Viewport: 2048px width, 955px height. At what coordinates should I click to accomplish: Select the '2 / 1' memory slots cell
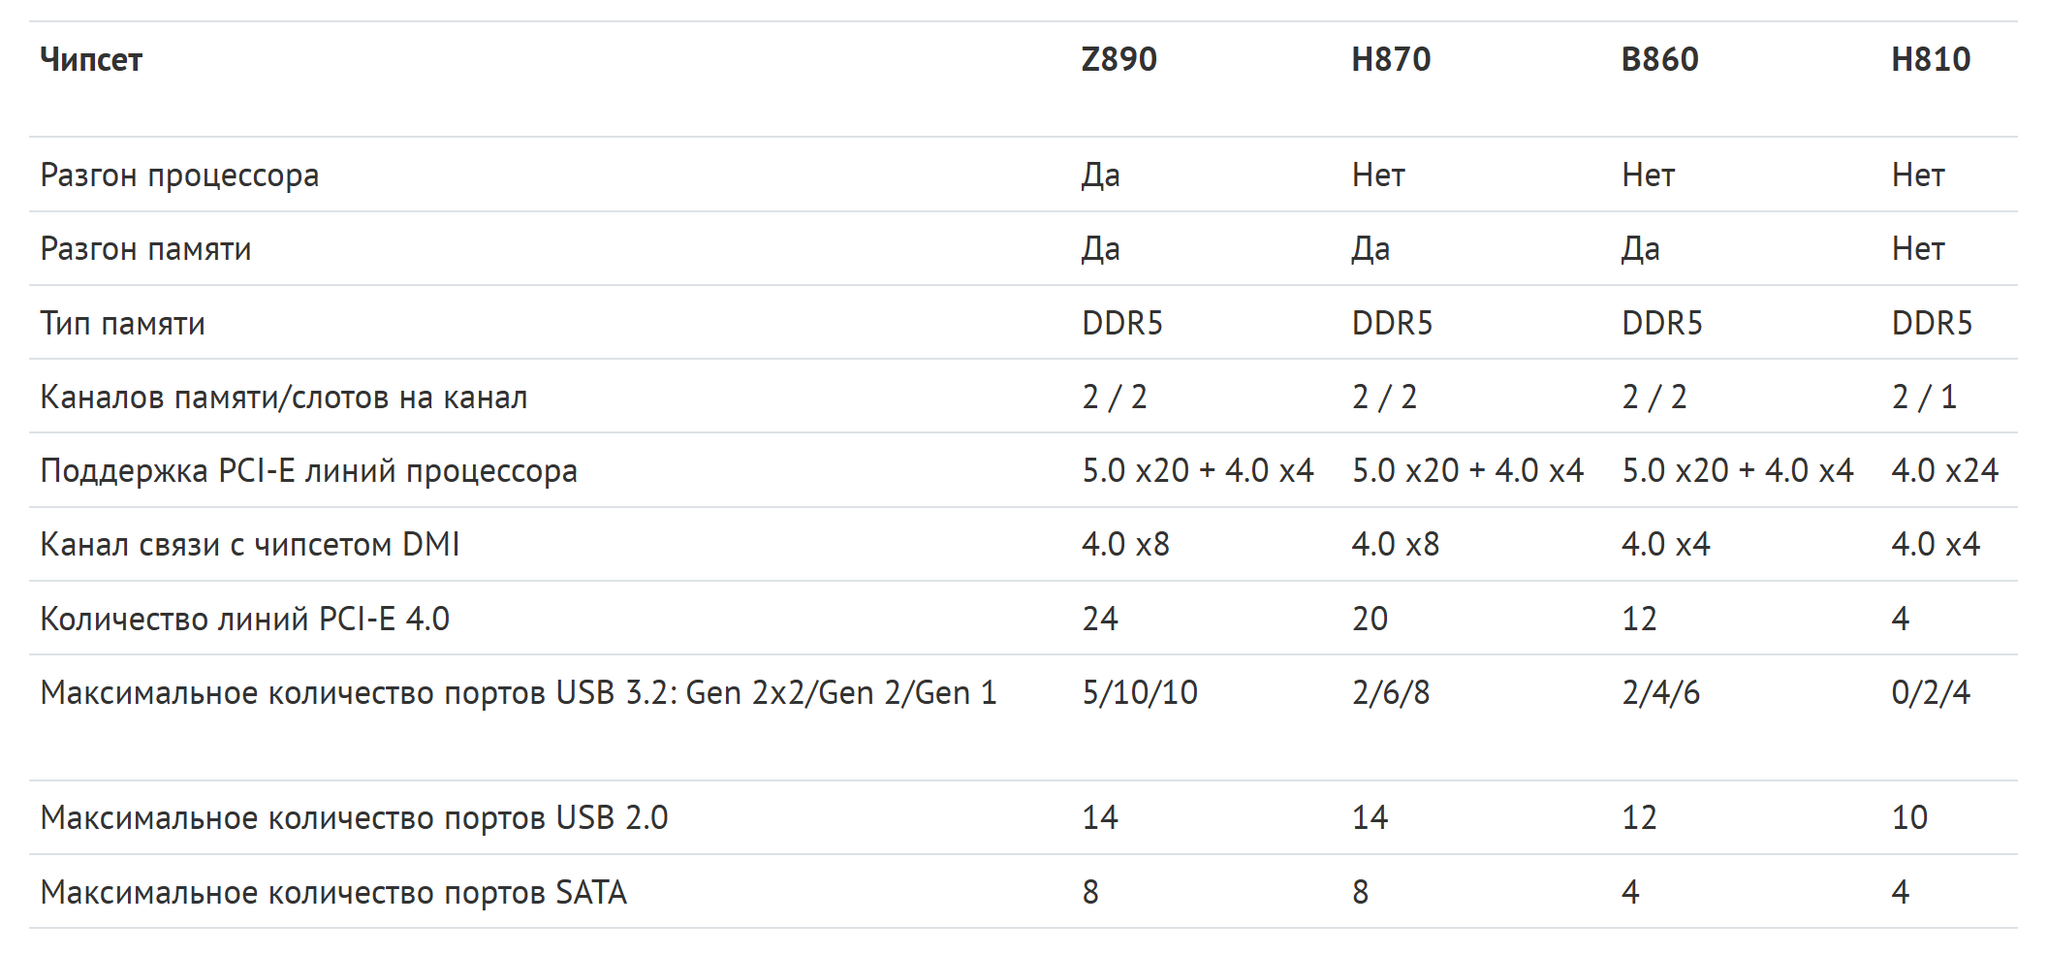pyautogui.click(x=1923, y=397)
